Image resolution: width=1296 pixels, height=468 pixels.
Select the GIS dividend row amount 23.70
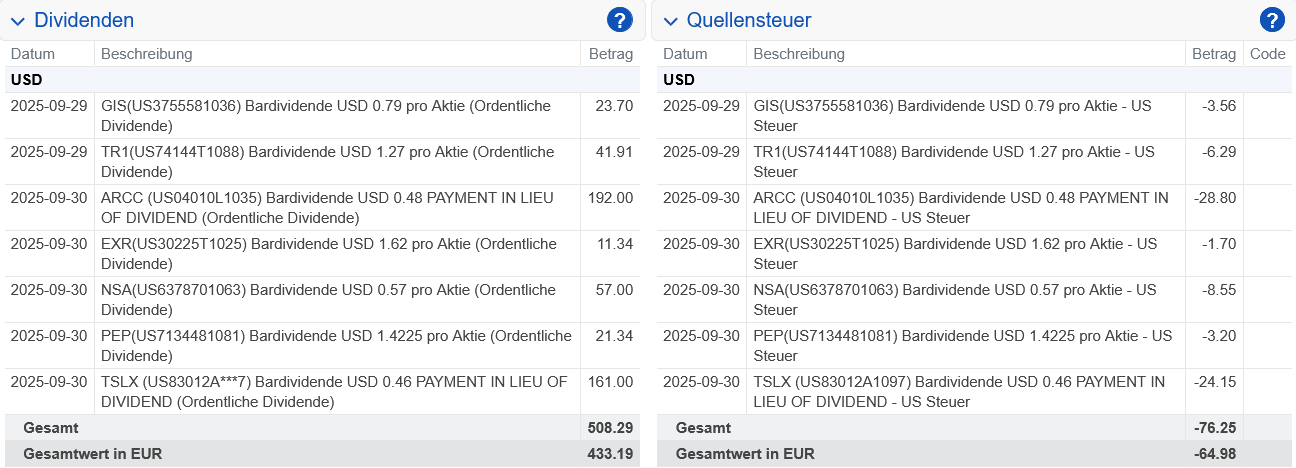click(x=613, y=106)
